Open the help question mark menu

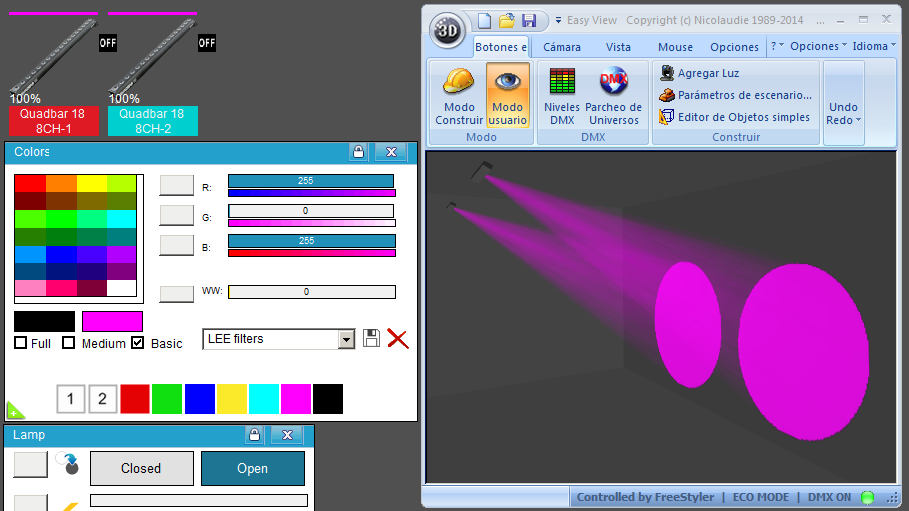point(777,46)
